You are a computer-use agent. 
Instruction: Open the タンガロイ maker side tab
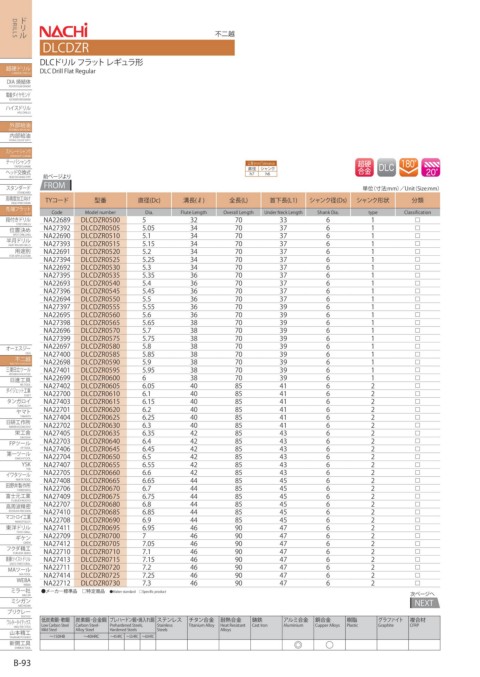[16, 402]
